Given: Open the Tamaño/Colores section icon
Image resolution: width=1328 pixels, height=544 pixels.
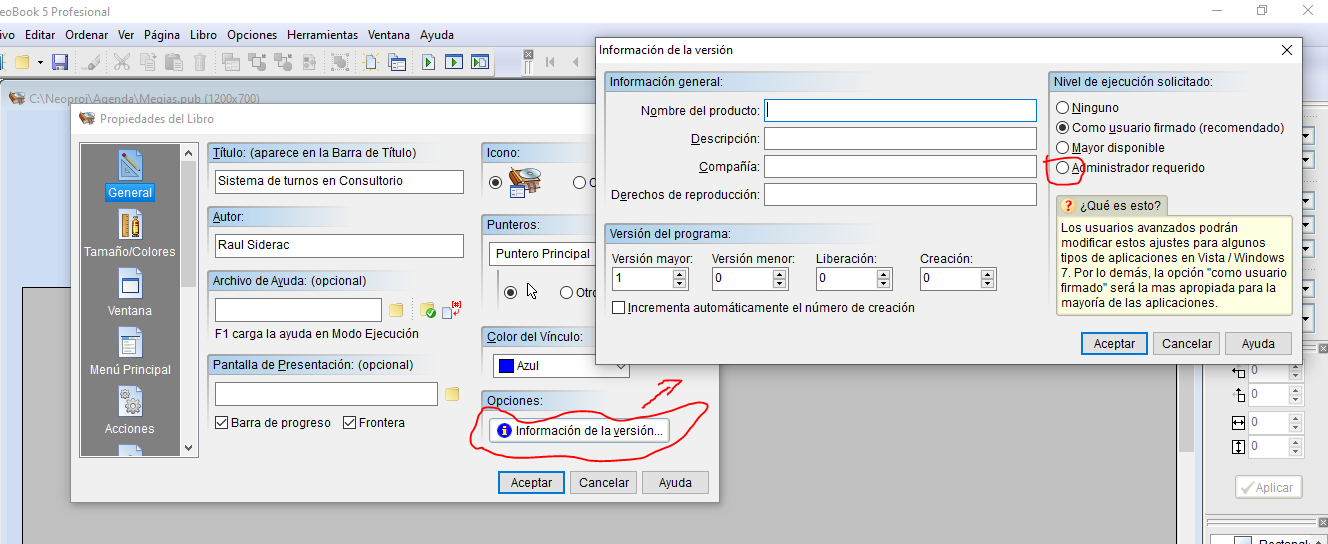Looking at the screenshot, I should pos(130,224).
